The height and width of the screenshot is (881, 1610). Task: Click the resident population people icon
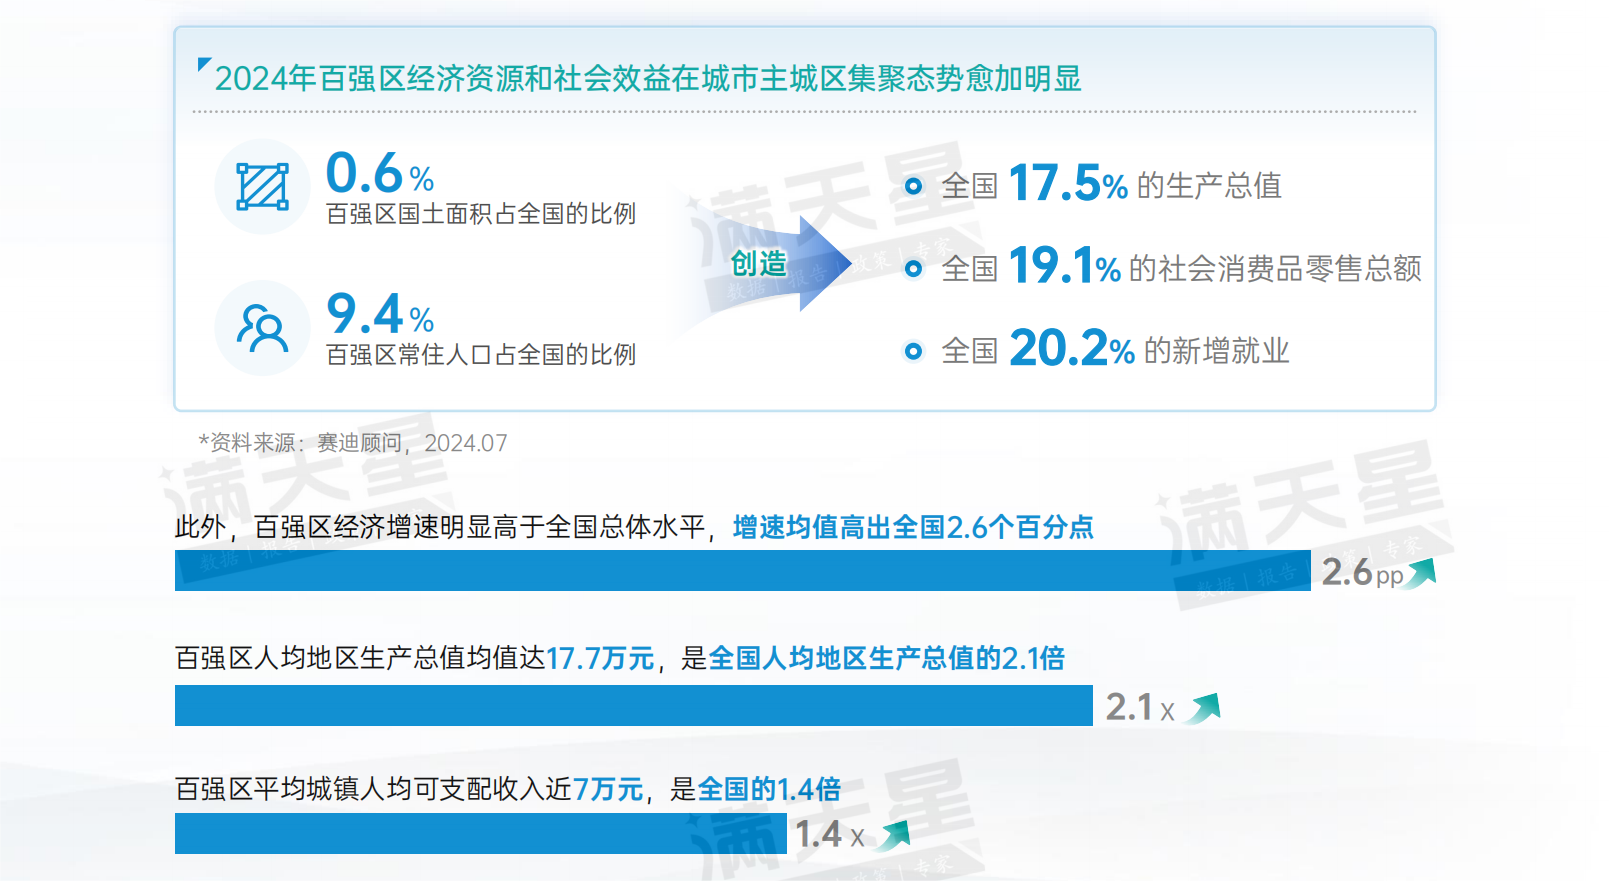coord(262,328)
